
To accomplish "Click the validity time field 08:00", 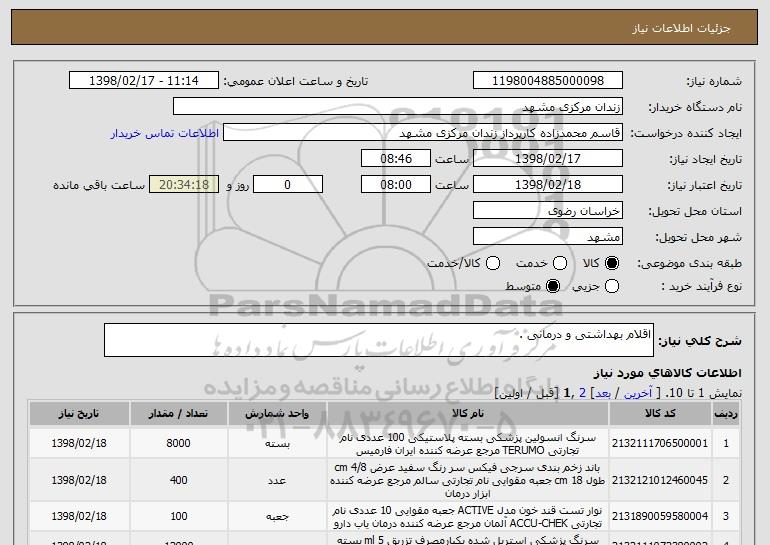I will click(396, 185).
